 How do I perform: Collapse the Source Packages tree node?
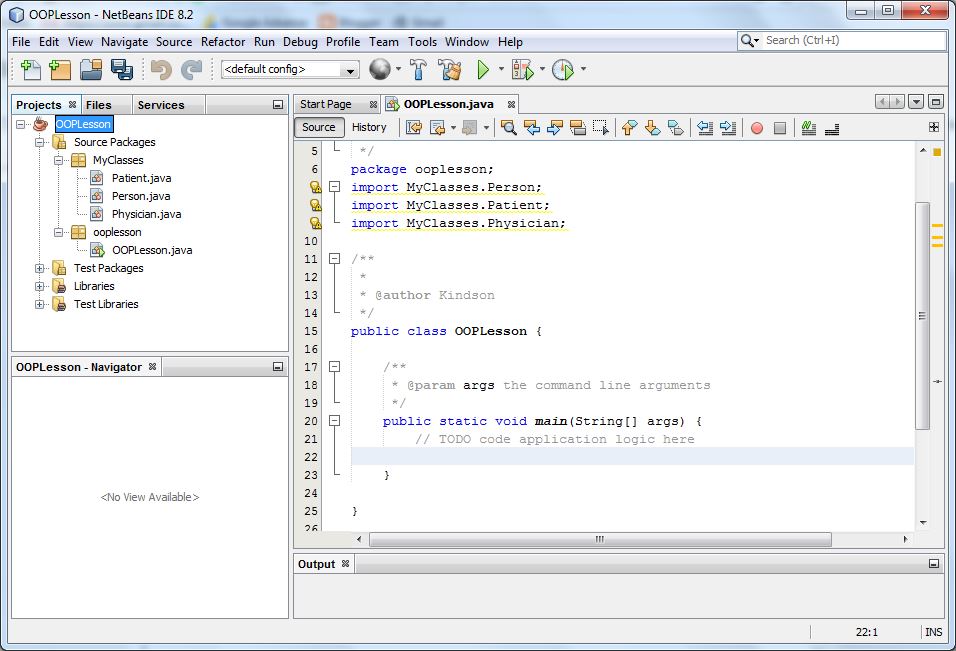click(40, 142)
